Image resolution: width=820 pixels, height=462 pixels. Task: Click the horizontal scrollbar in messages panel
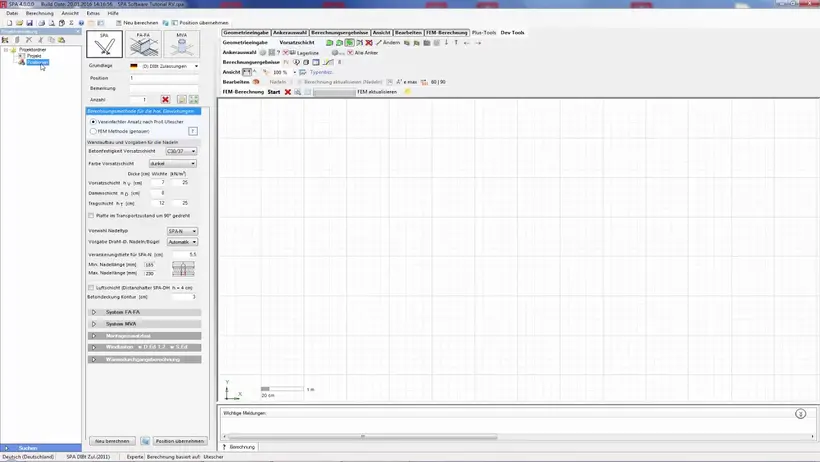click(x=362, y=436)
